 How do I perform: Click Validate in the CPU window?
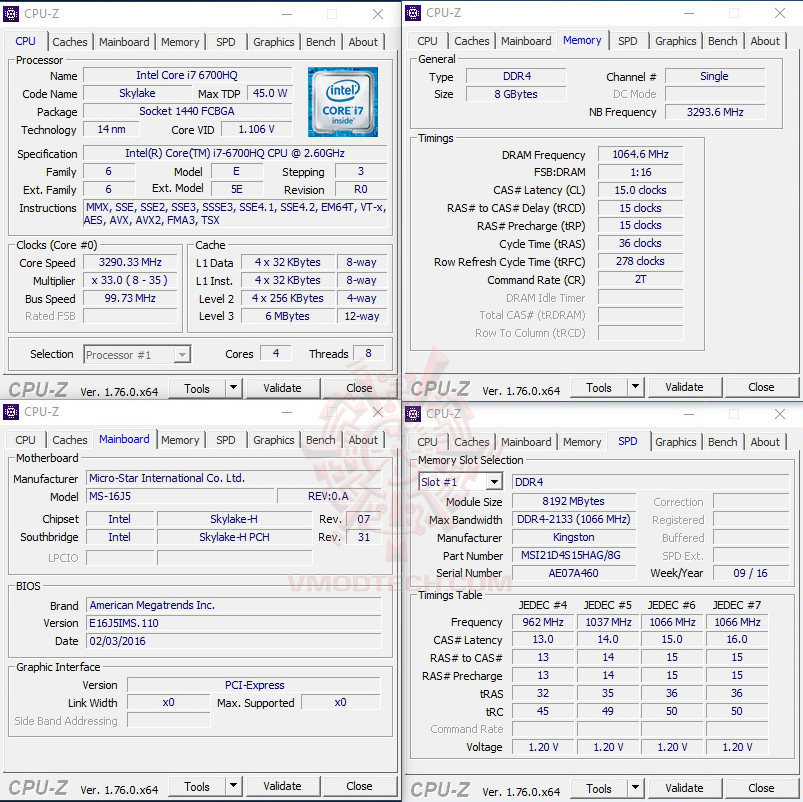[x=283, y=388]
